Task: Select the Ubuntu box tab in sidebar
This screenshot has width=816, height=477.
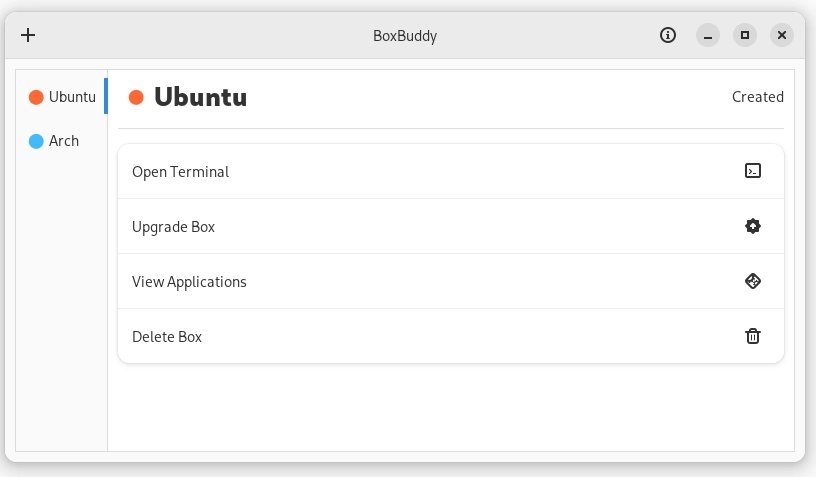Action: tap(72, 97)
